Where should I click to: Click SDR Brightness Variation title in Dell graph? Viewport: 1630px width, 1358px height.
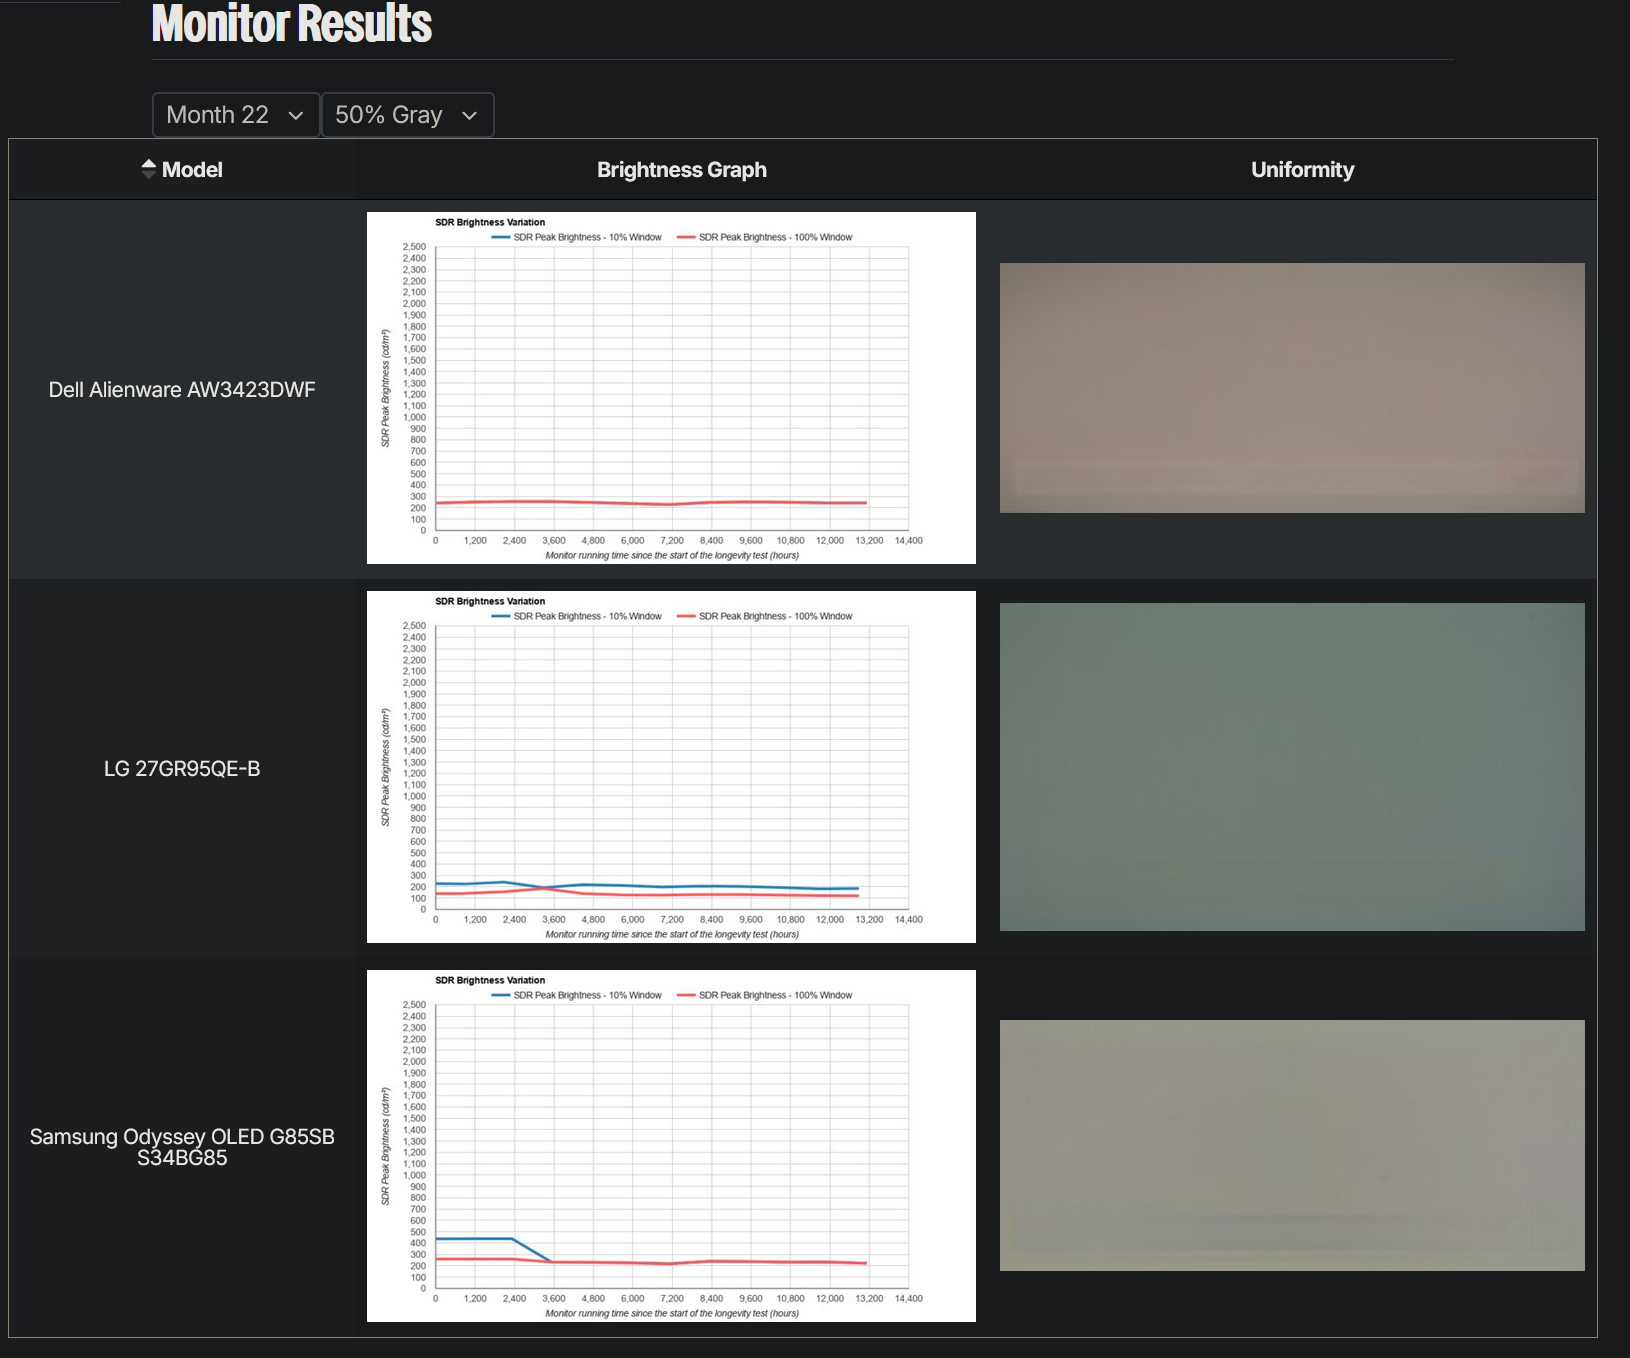pyautogui.click(x=490, y=223)
